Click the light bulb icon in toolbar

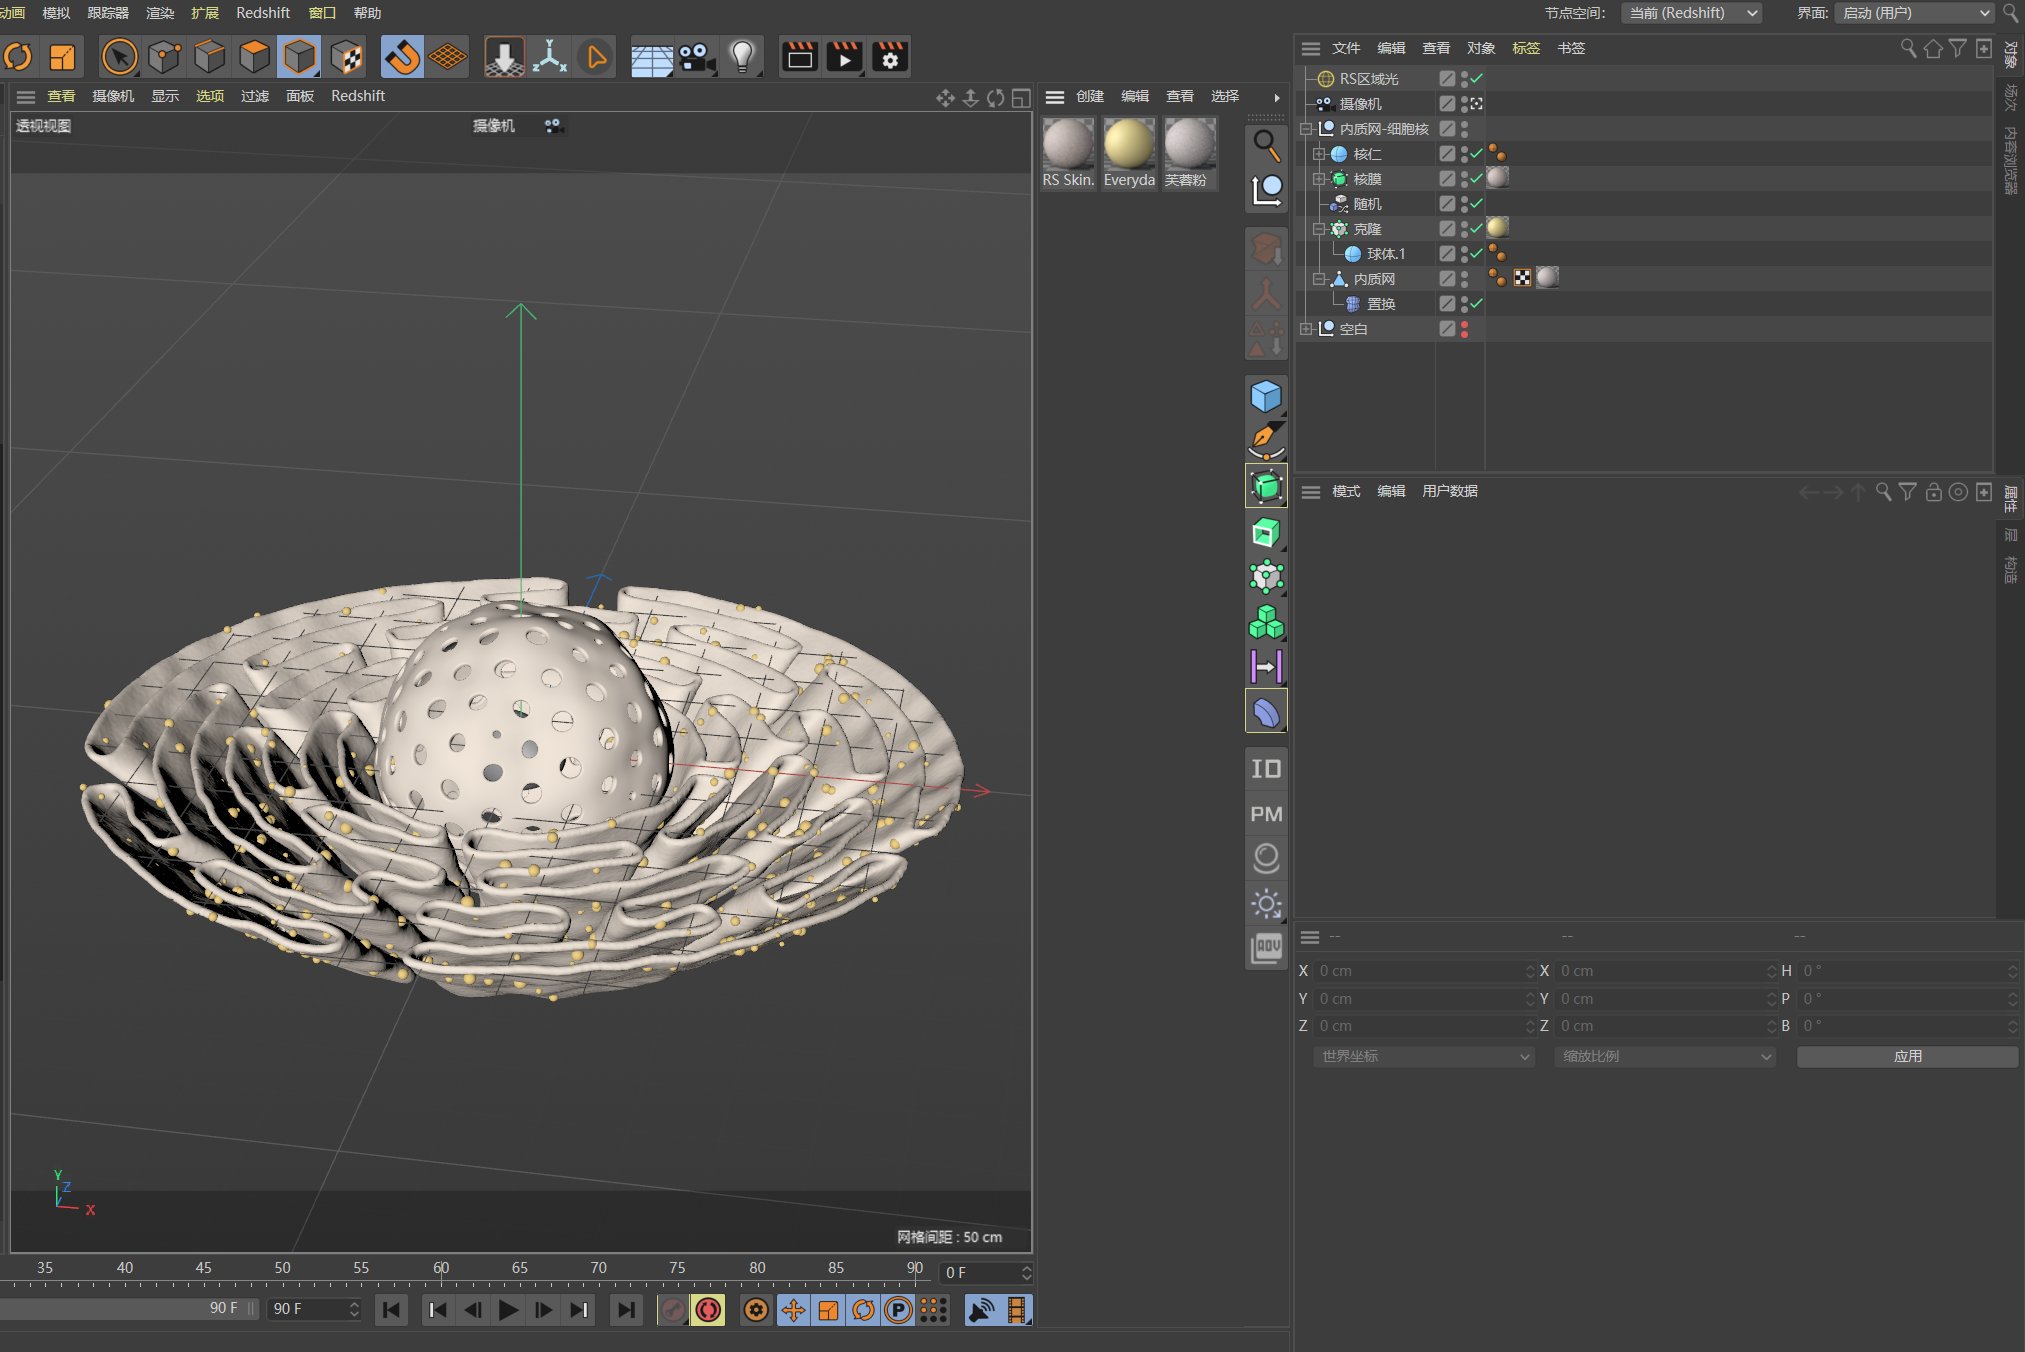pos(742,57)
